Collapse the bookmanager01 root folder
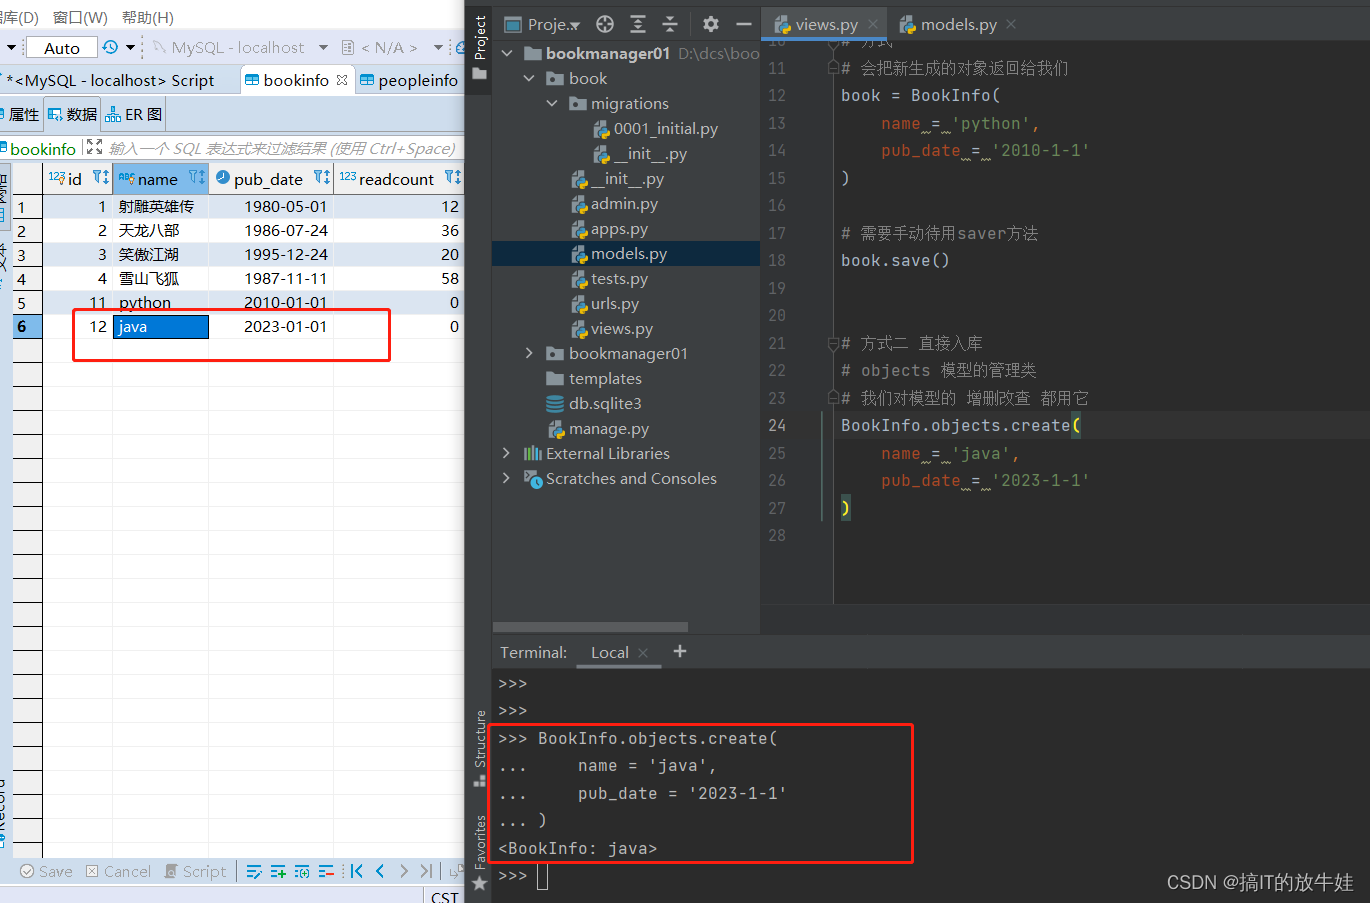 tap(507, 53)
